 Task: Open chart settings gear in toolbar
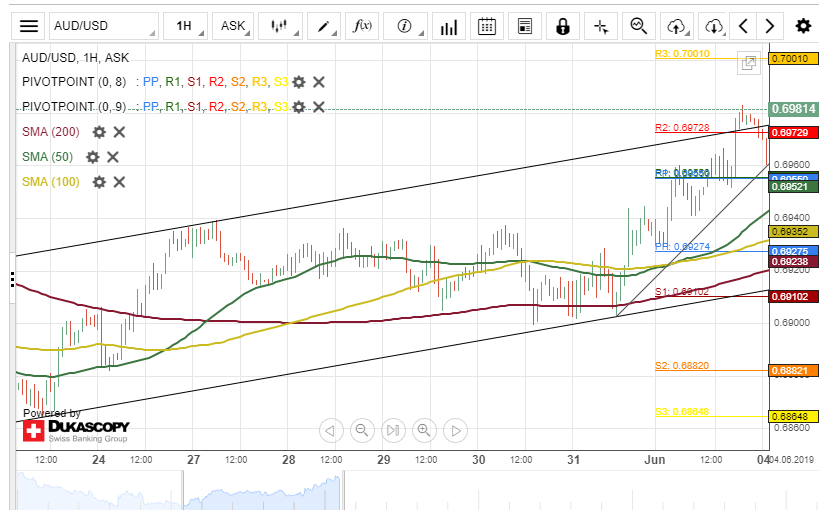pos(803,26)
